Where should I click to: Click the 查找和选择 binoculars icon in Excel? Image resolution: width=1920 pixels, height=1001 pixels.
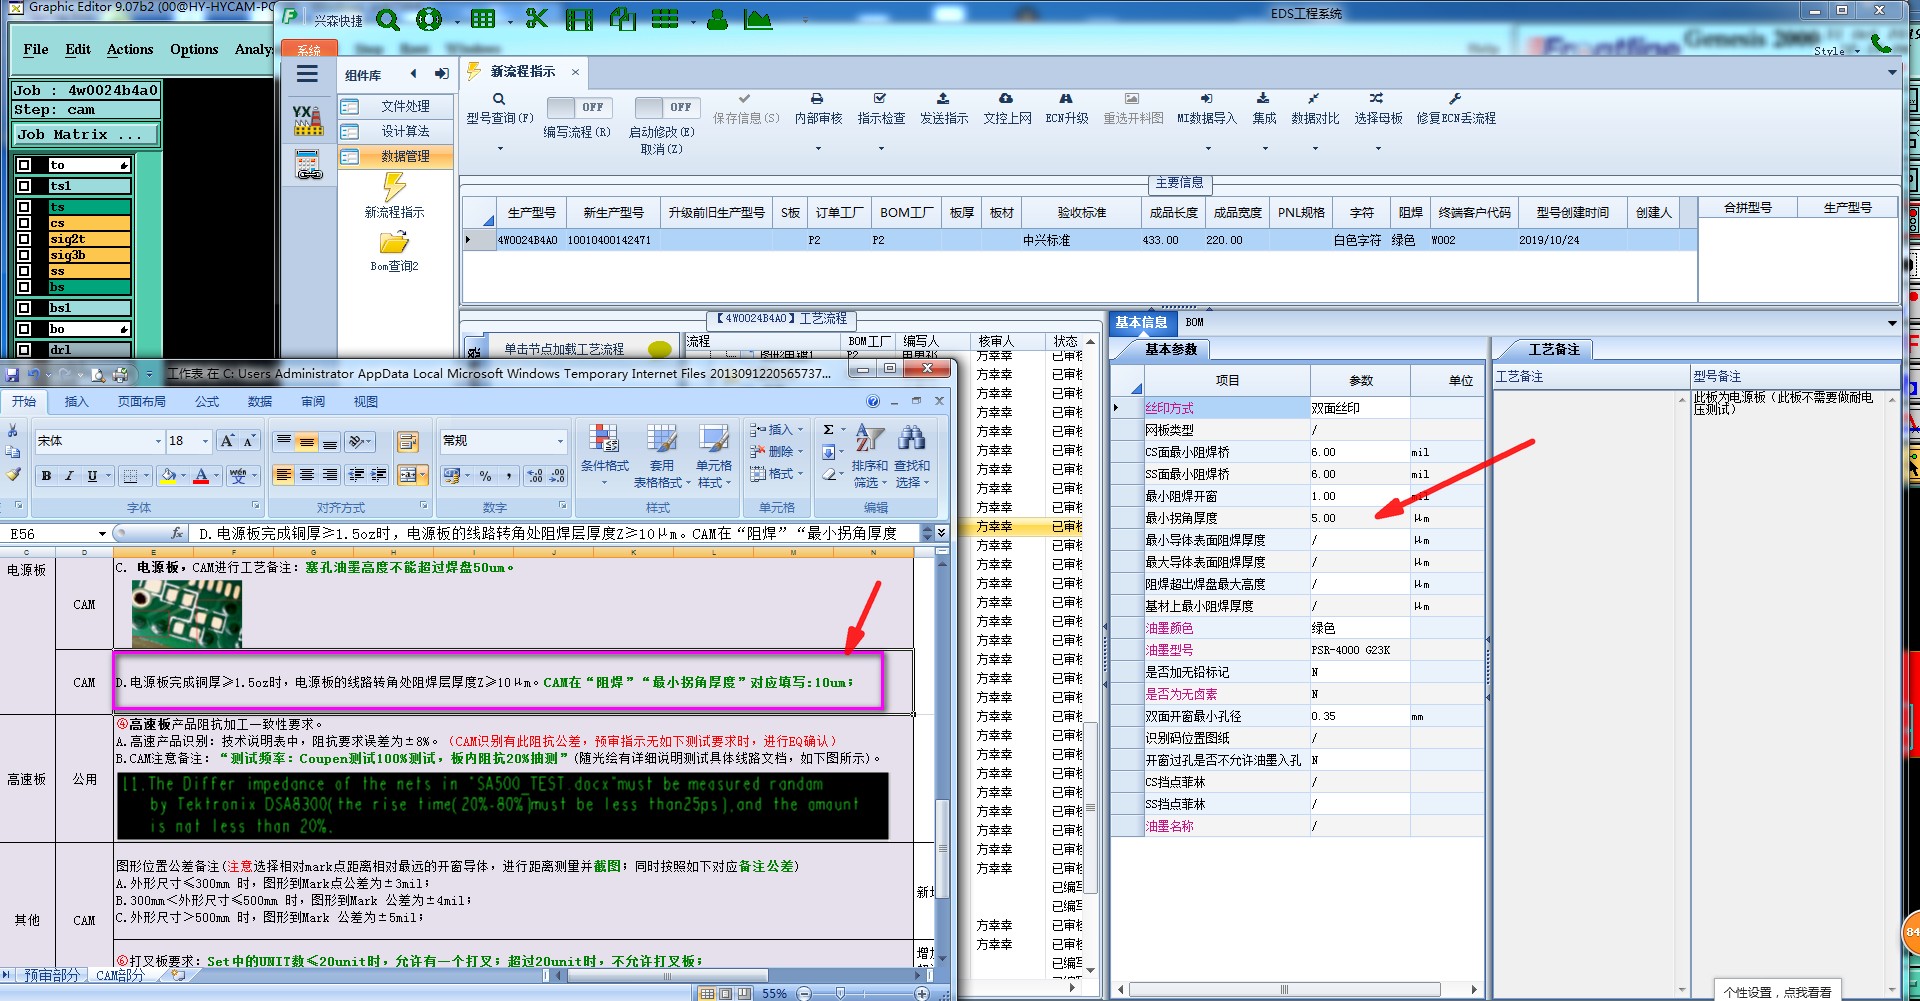coord(911,438)
